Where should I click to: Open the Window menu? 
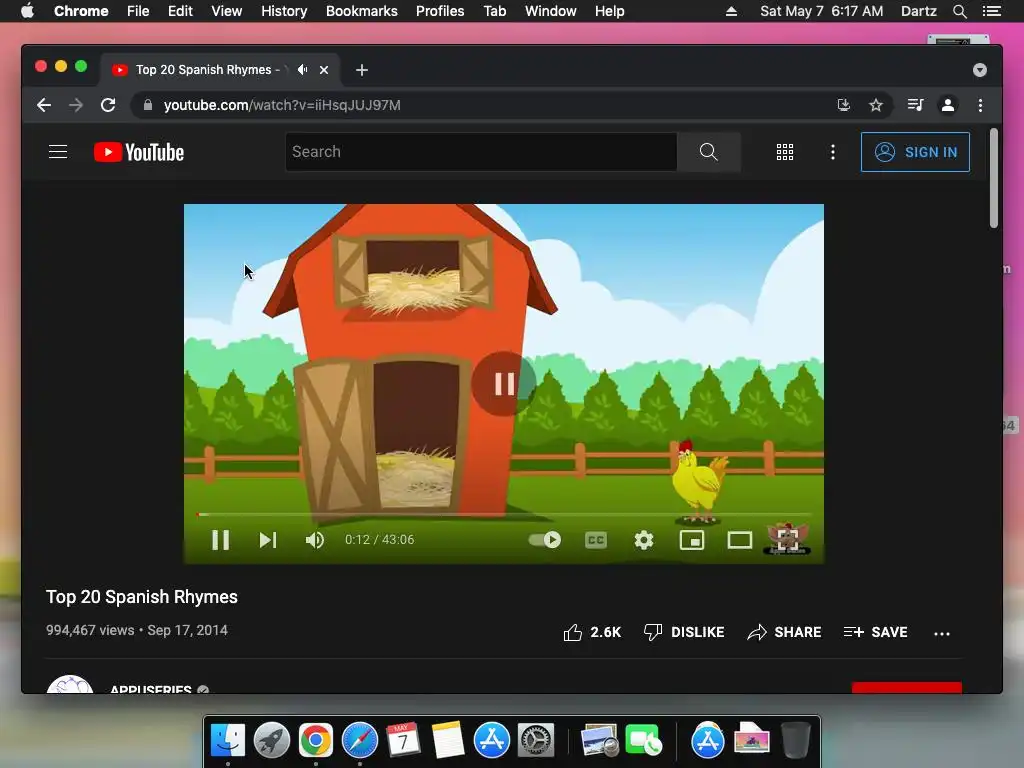pos(551,11)
